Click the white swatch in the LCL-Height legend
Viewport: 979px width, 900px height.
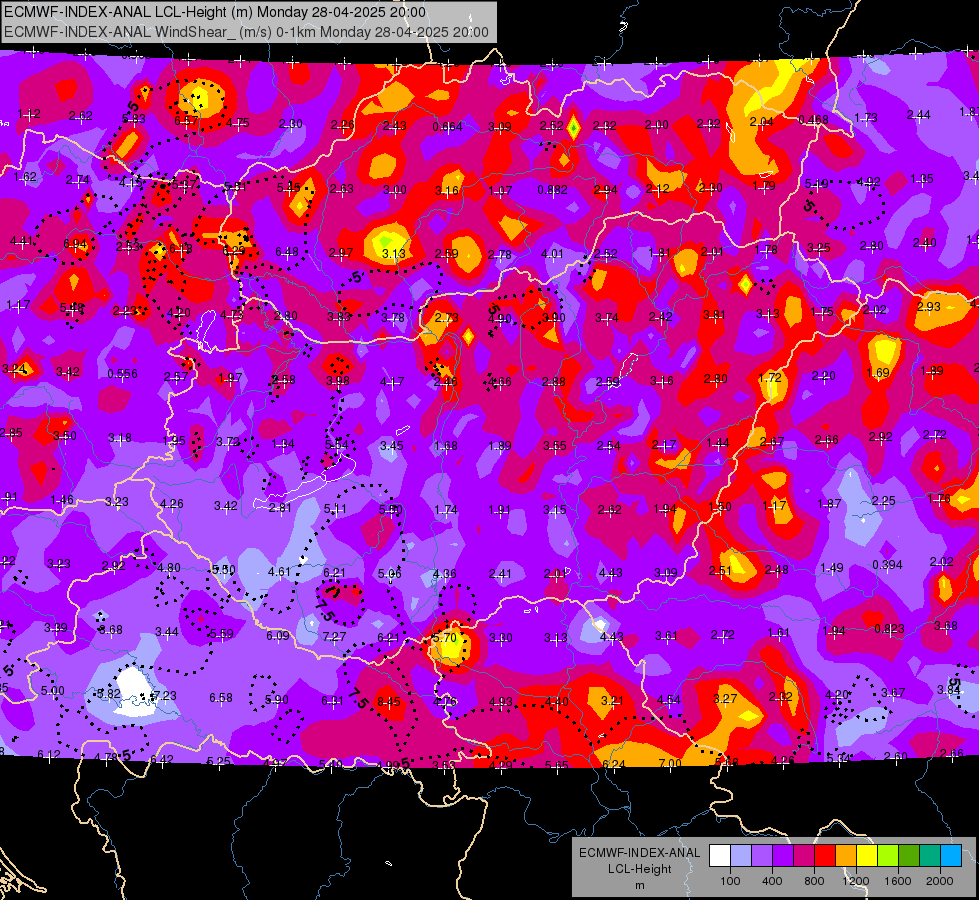click(x=719, y=856)
